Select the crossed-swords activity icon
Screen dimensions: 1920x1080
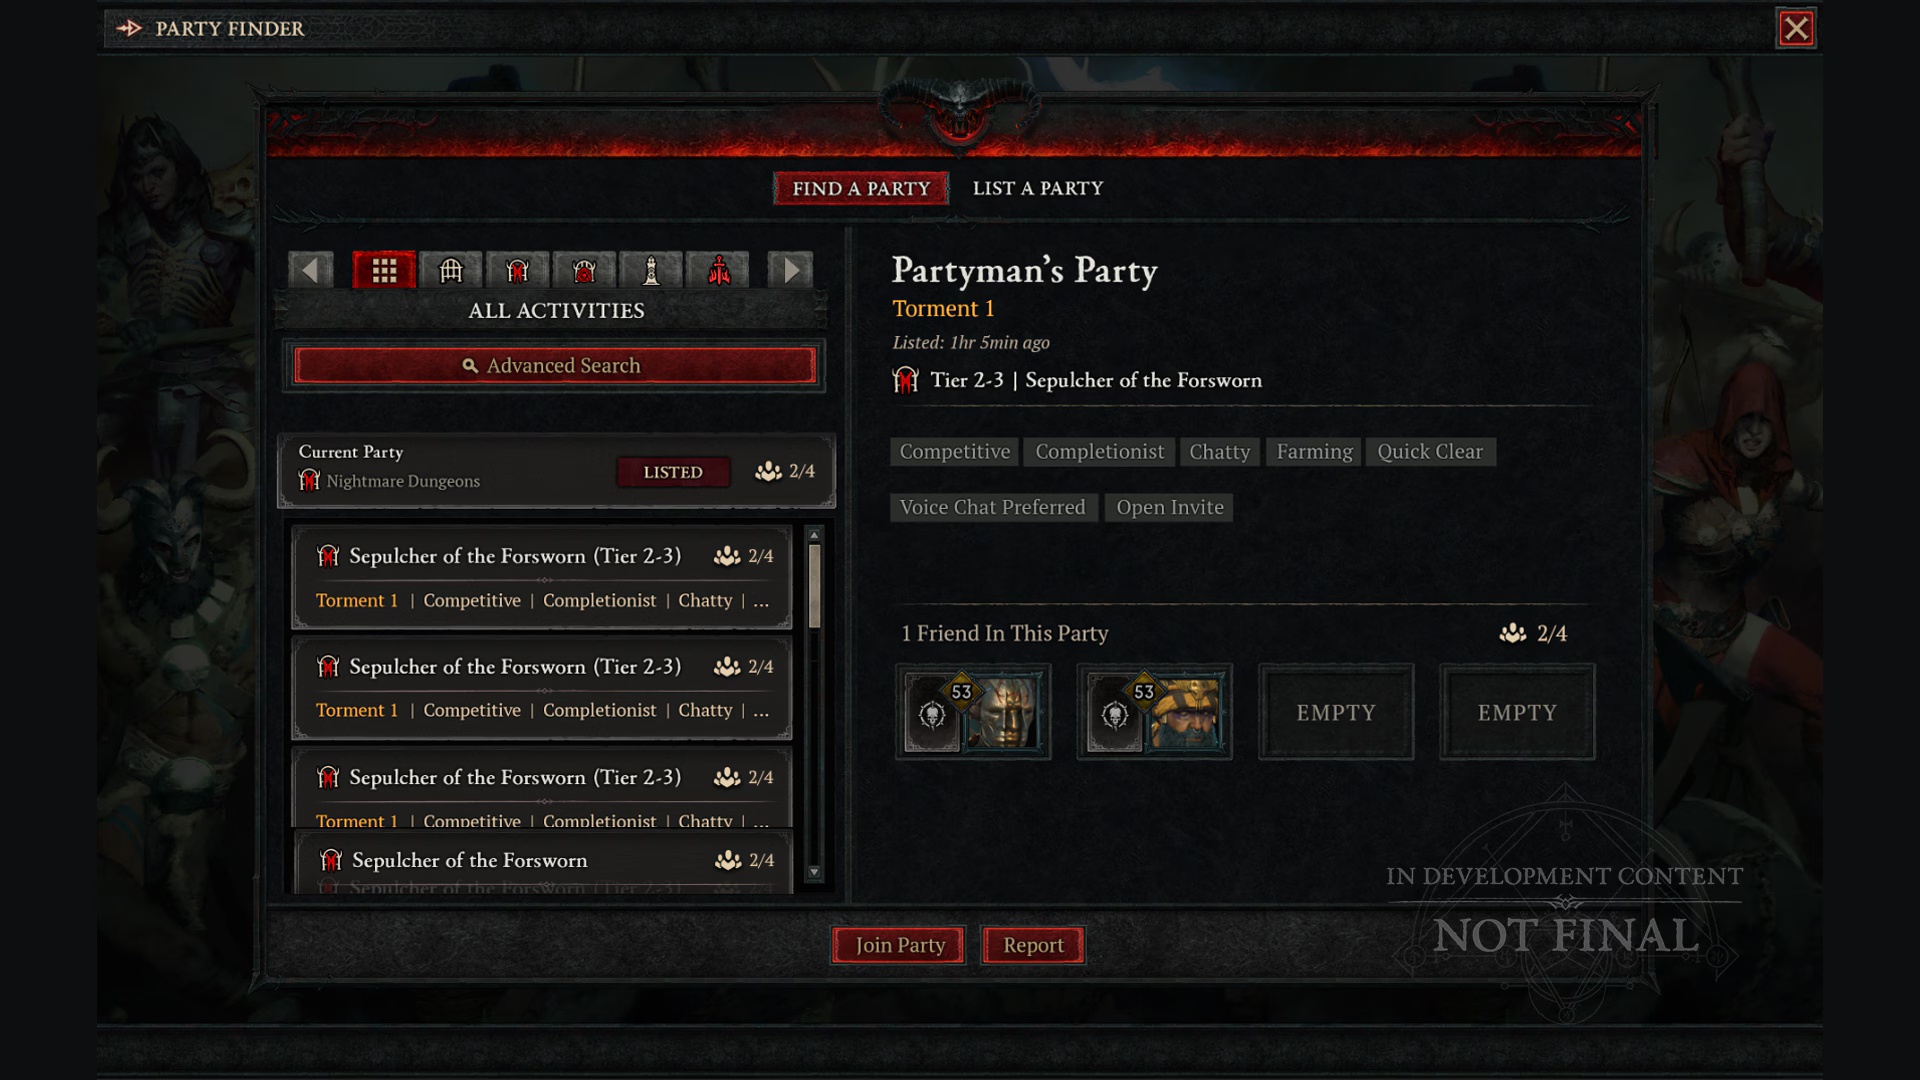(520, 270)
